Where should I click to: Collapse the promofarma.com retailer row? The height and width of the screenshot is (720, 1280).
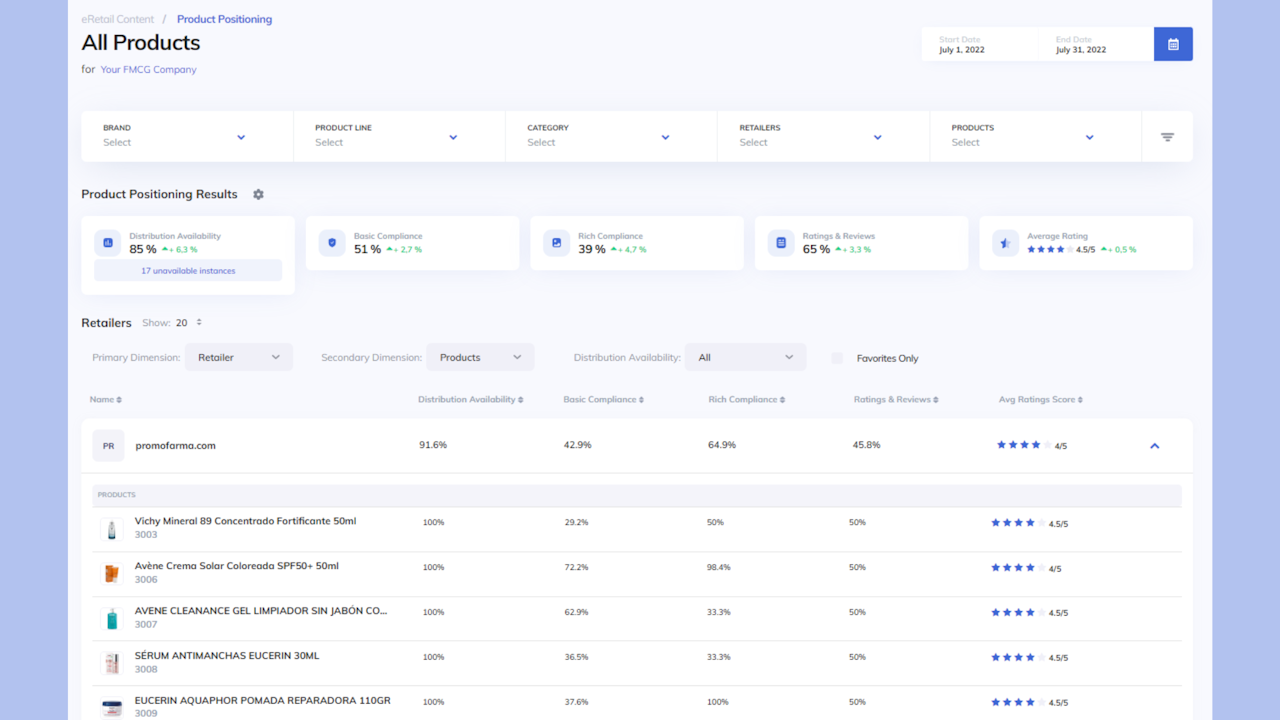(x=1154, y=446)
